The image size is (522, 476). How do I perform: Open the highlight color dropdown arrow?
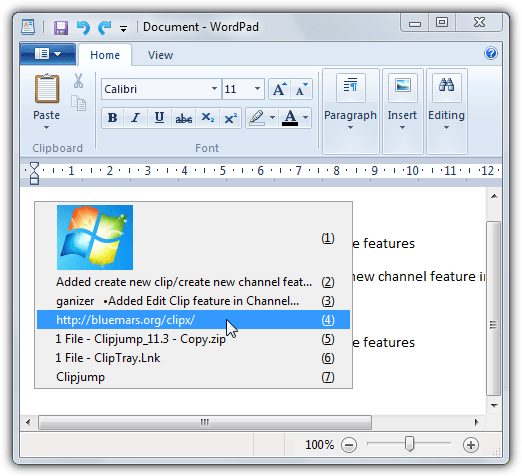coord(272,118)
